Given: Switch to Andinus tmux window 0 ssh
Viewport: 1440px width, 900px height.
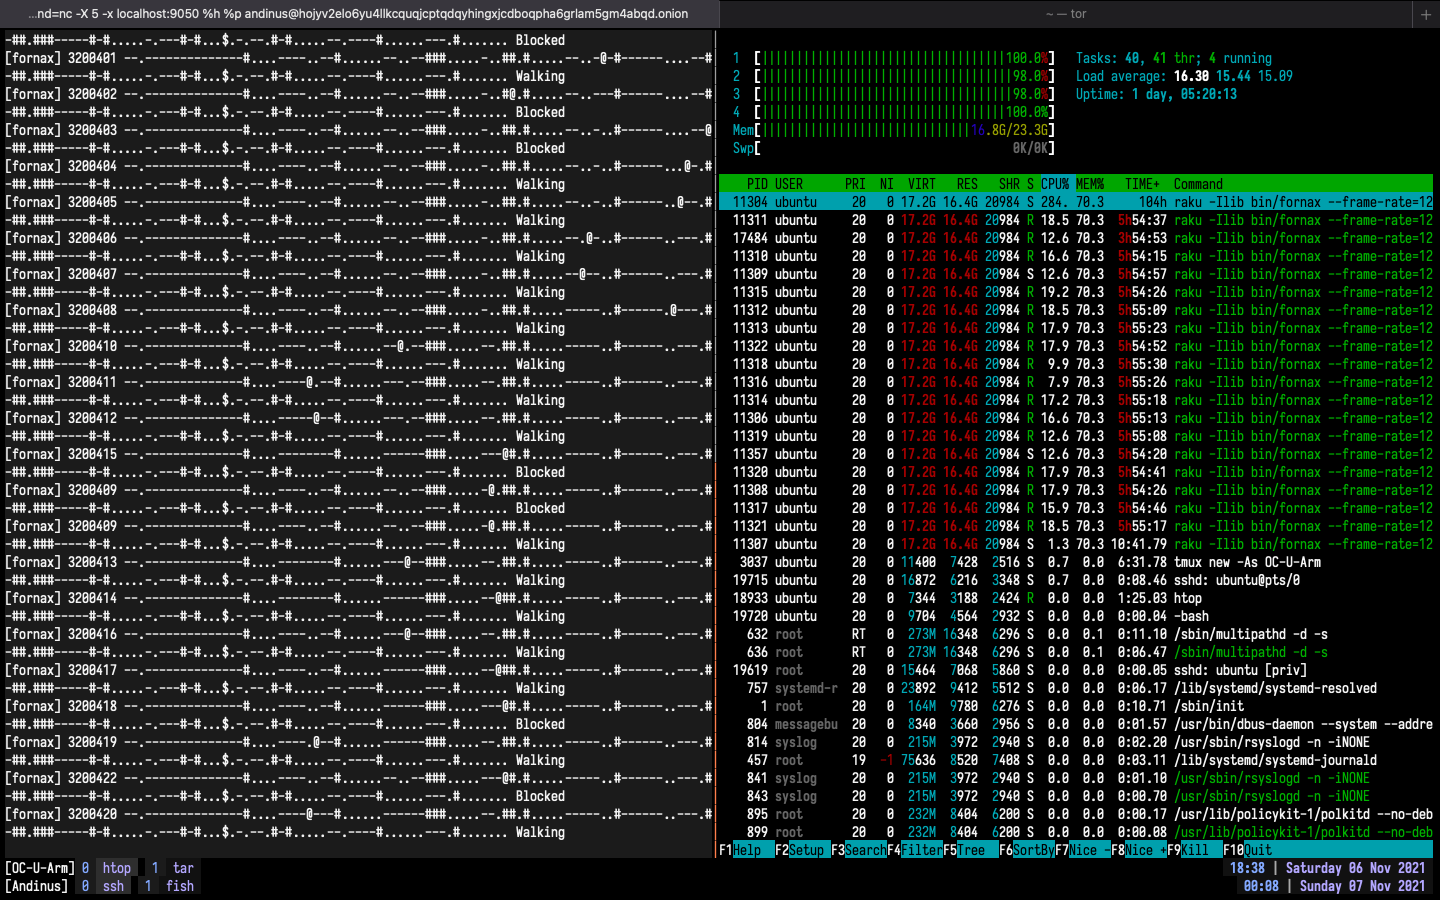Looking at the screenshot, I should click(103, 886).
